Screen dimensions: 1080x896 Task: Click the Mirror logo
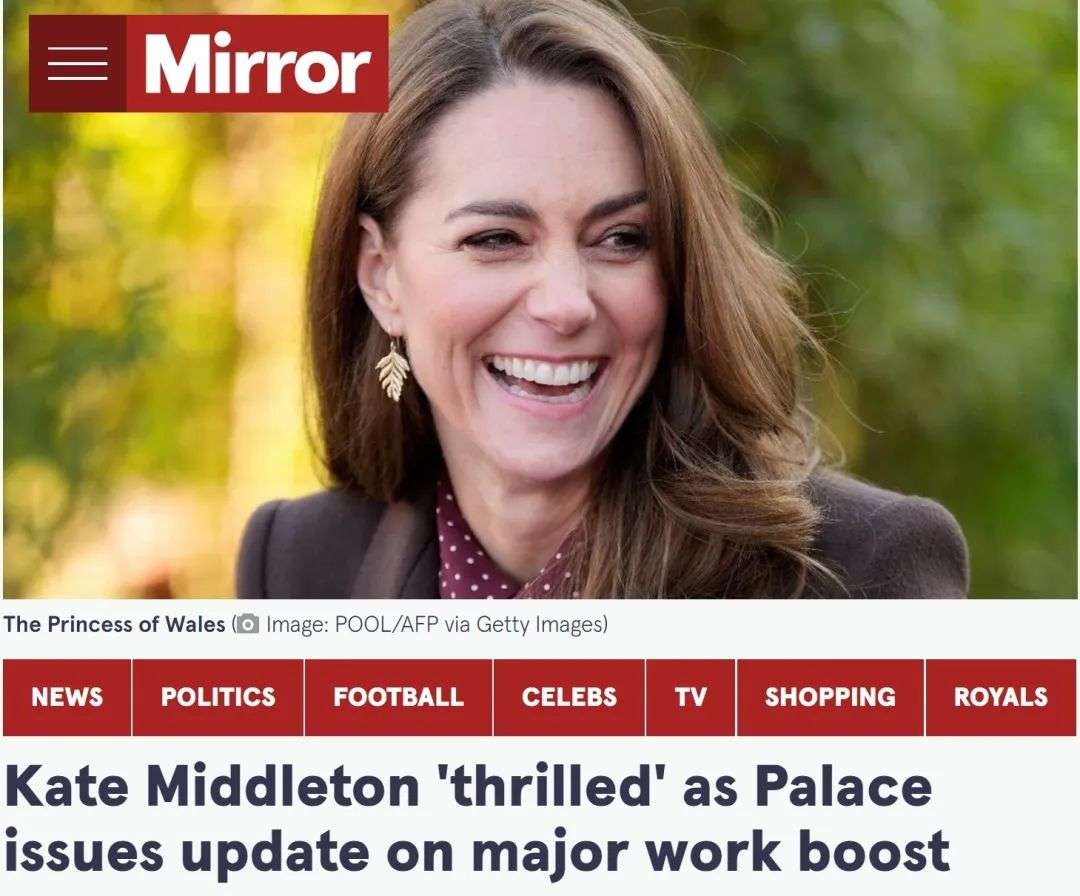(257, 63)
